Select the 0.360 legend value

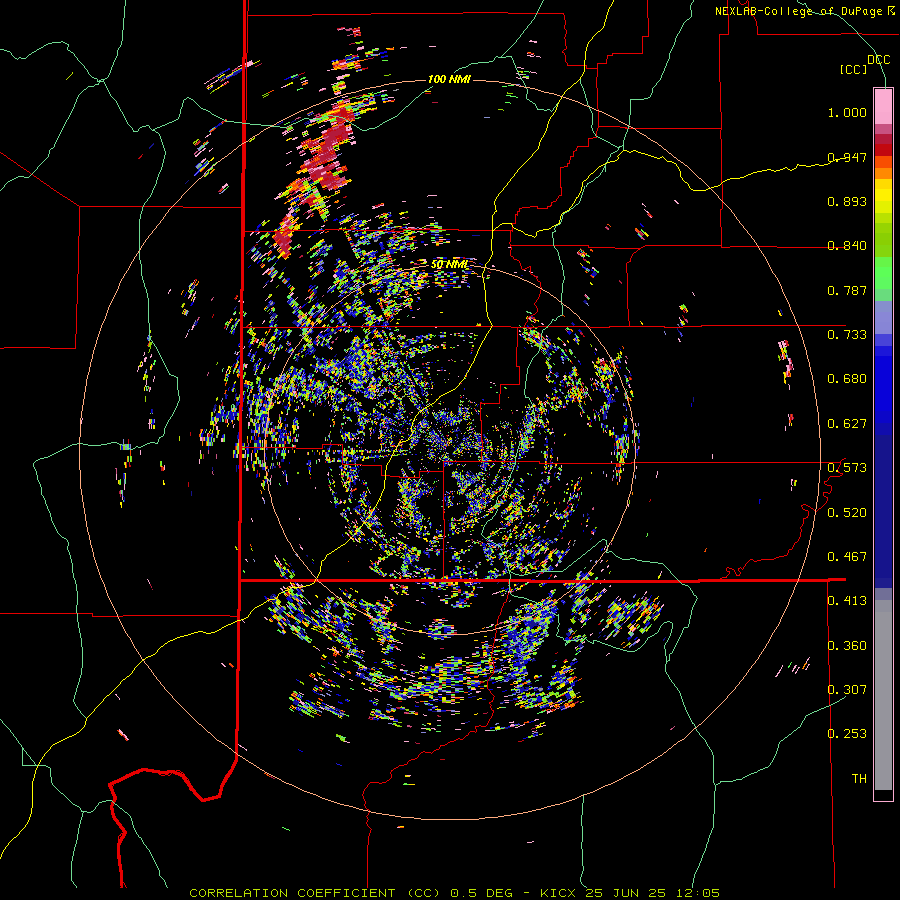(x=847, y=646)
